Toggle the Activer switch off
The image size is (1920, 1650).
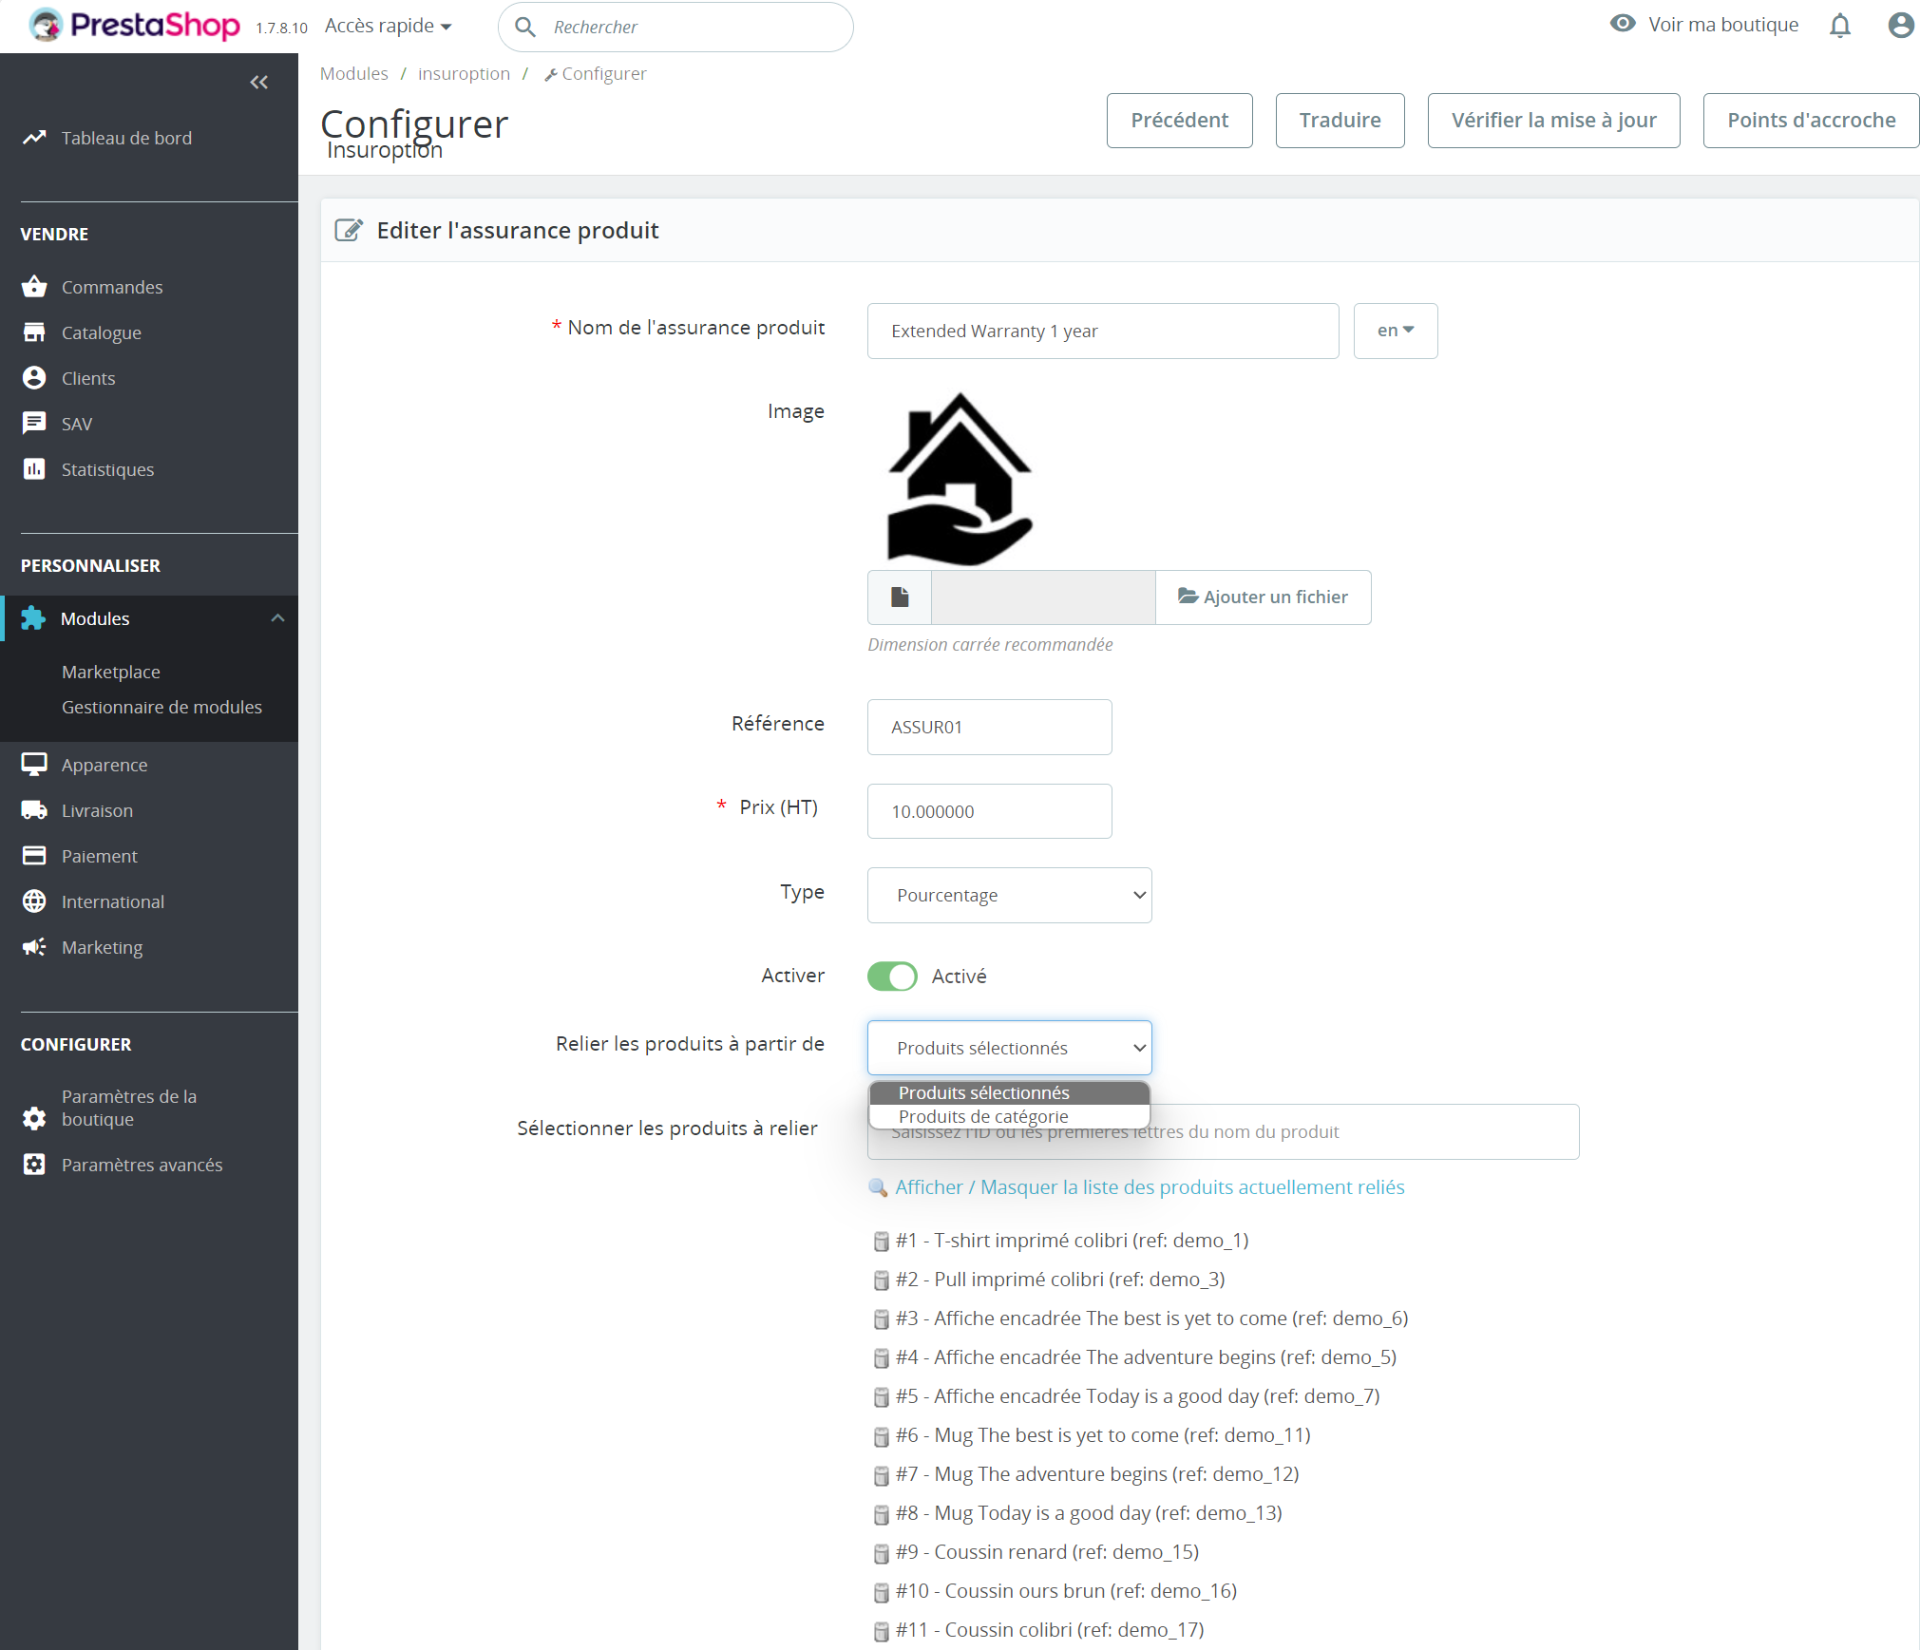[x=892, y=976]
